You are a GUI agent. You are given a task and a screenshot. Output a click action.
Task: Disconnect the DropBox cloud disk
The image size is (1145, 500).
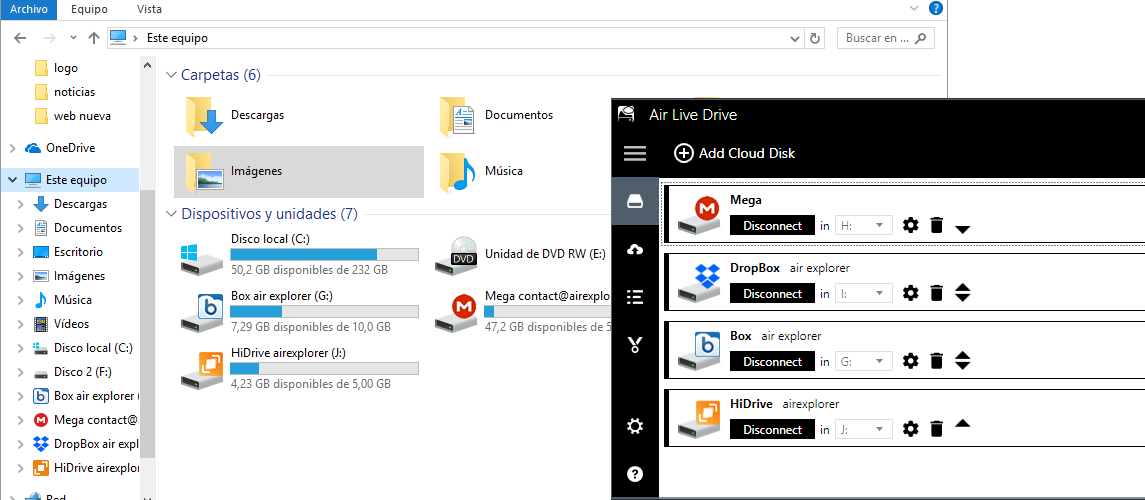pos(773,293)
